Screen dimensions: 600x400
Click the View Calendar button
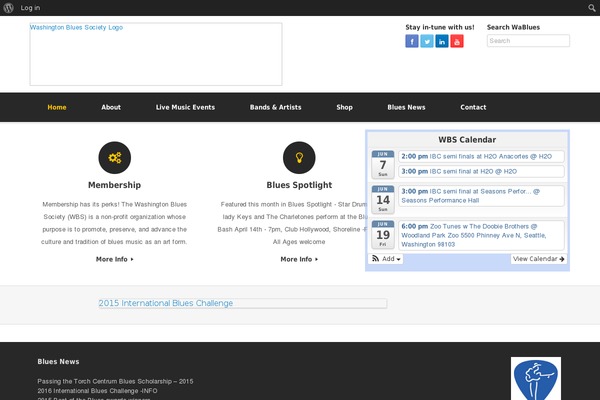tap(538, 259)
